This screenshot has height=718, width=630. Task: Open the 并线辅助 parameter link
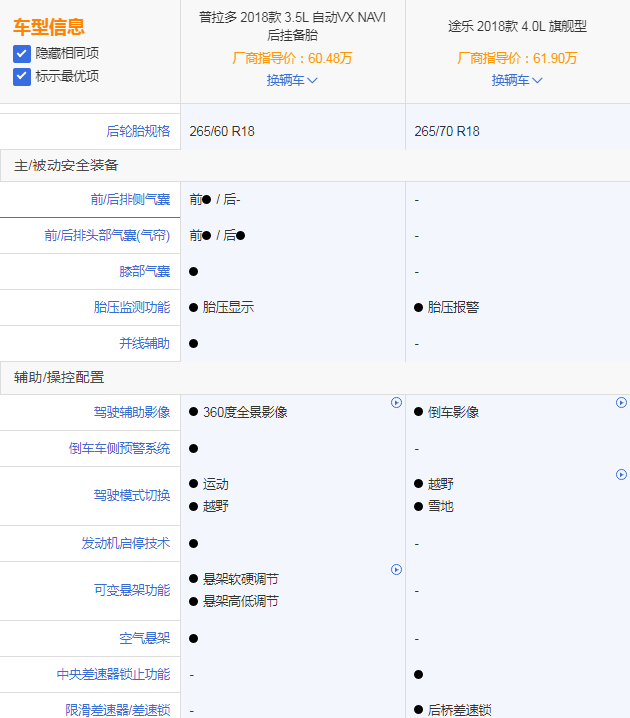(x=145, y=343)
